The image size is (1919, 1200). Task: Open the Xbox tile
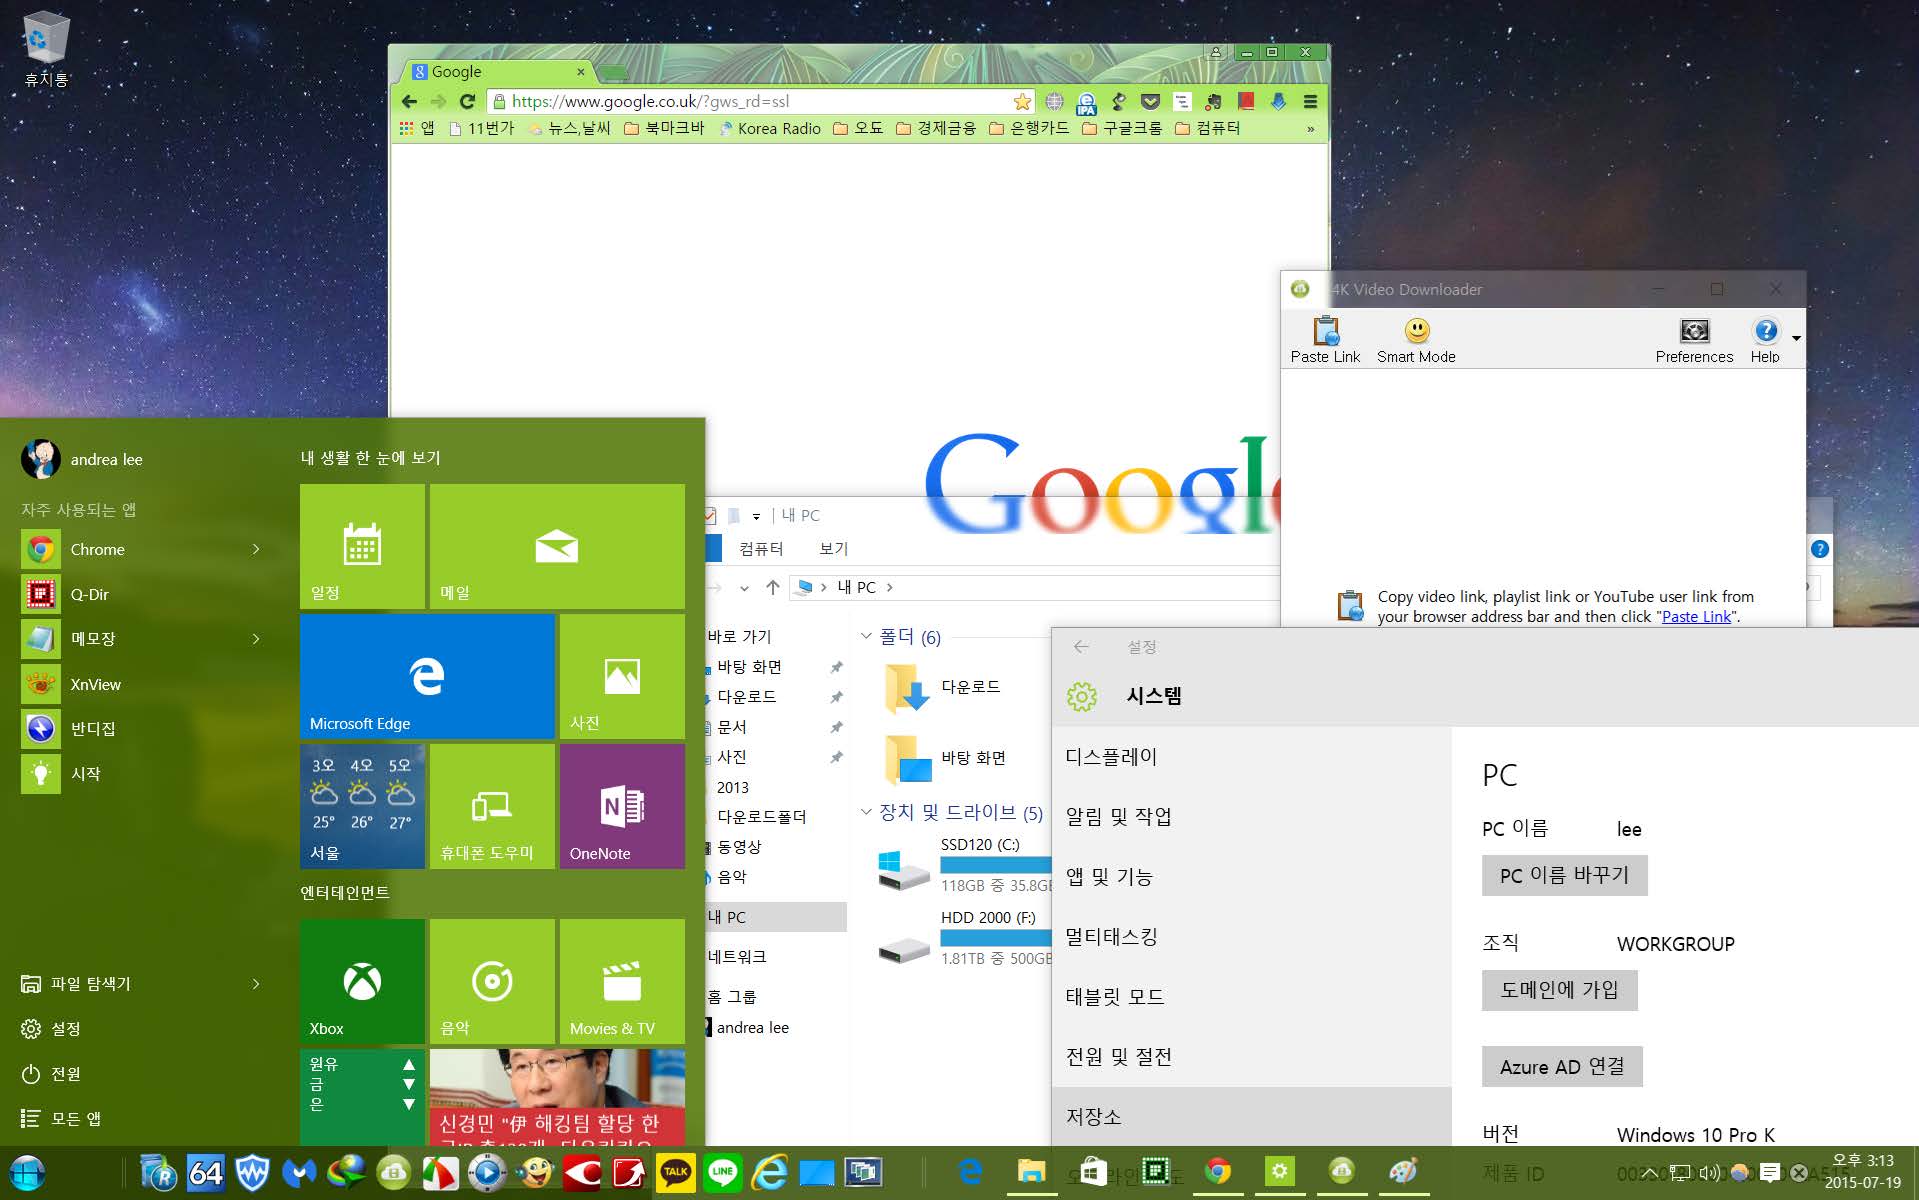point(362,981)
